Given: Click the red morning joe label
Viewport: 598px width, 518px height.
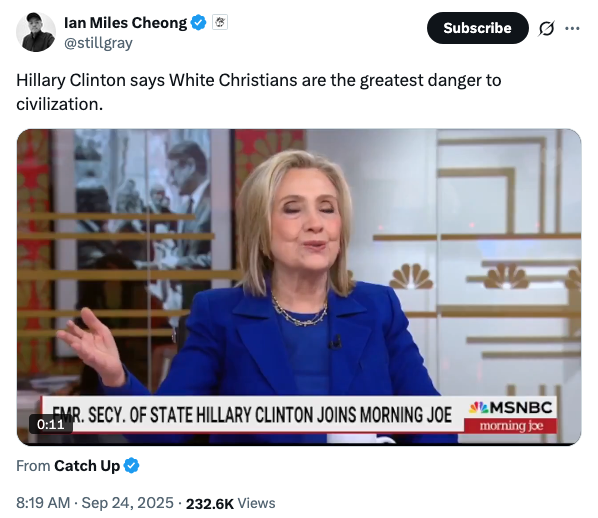Looking at the screenshot, I should point(511,425).
